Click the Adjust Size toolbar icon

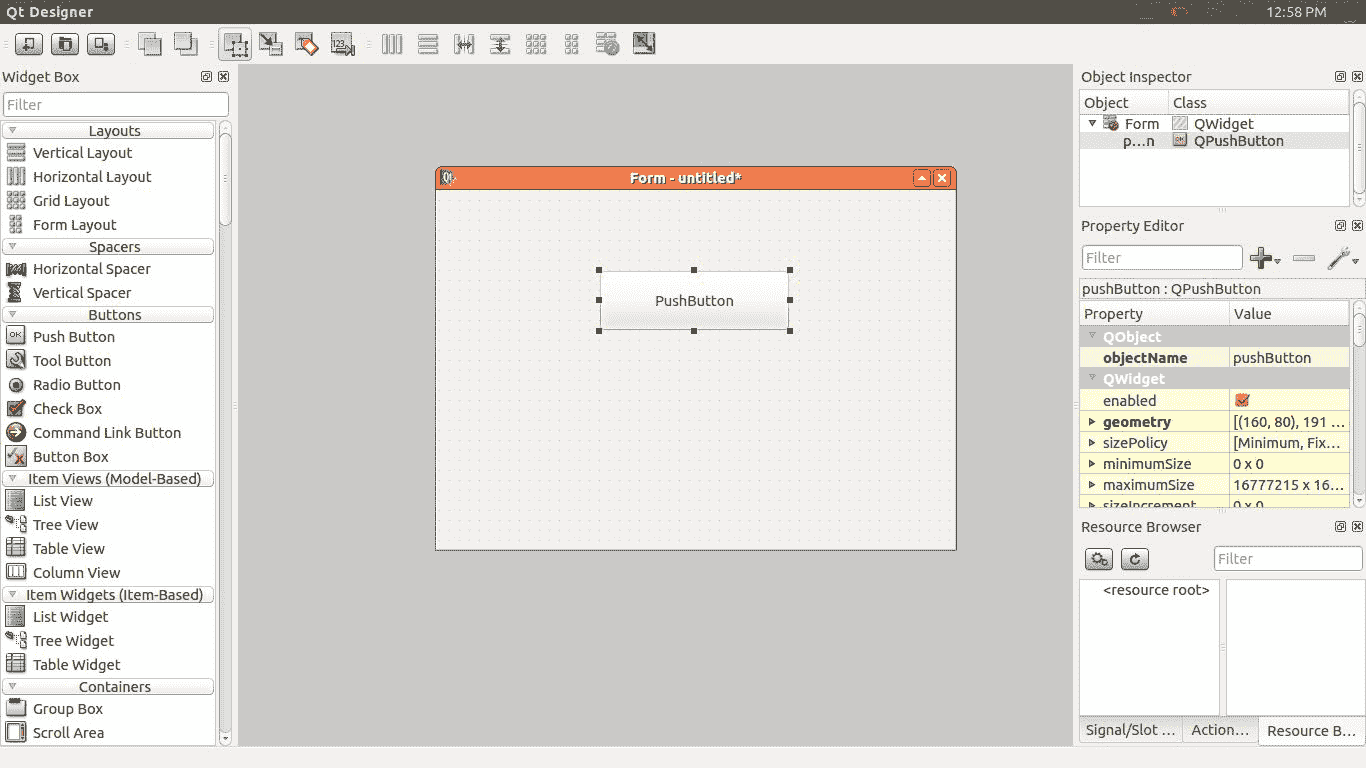tap(644, 44)
